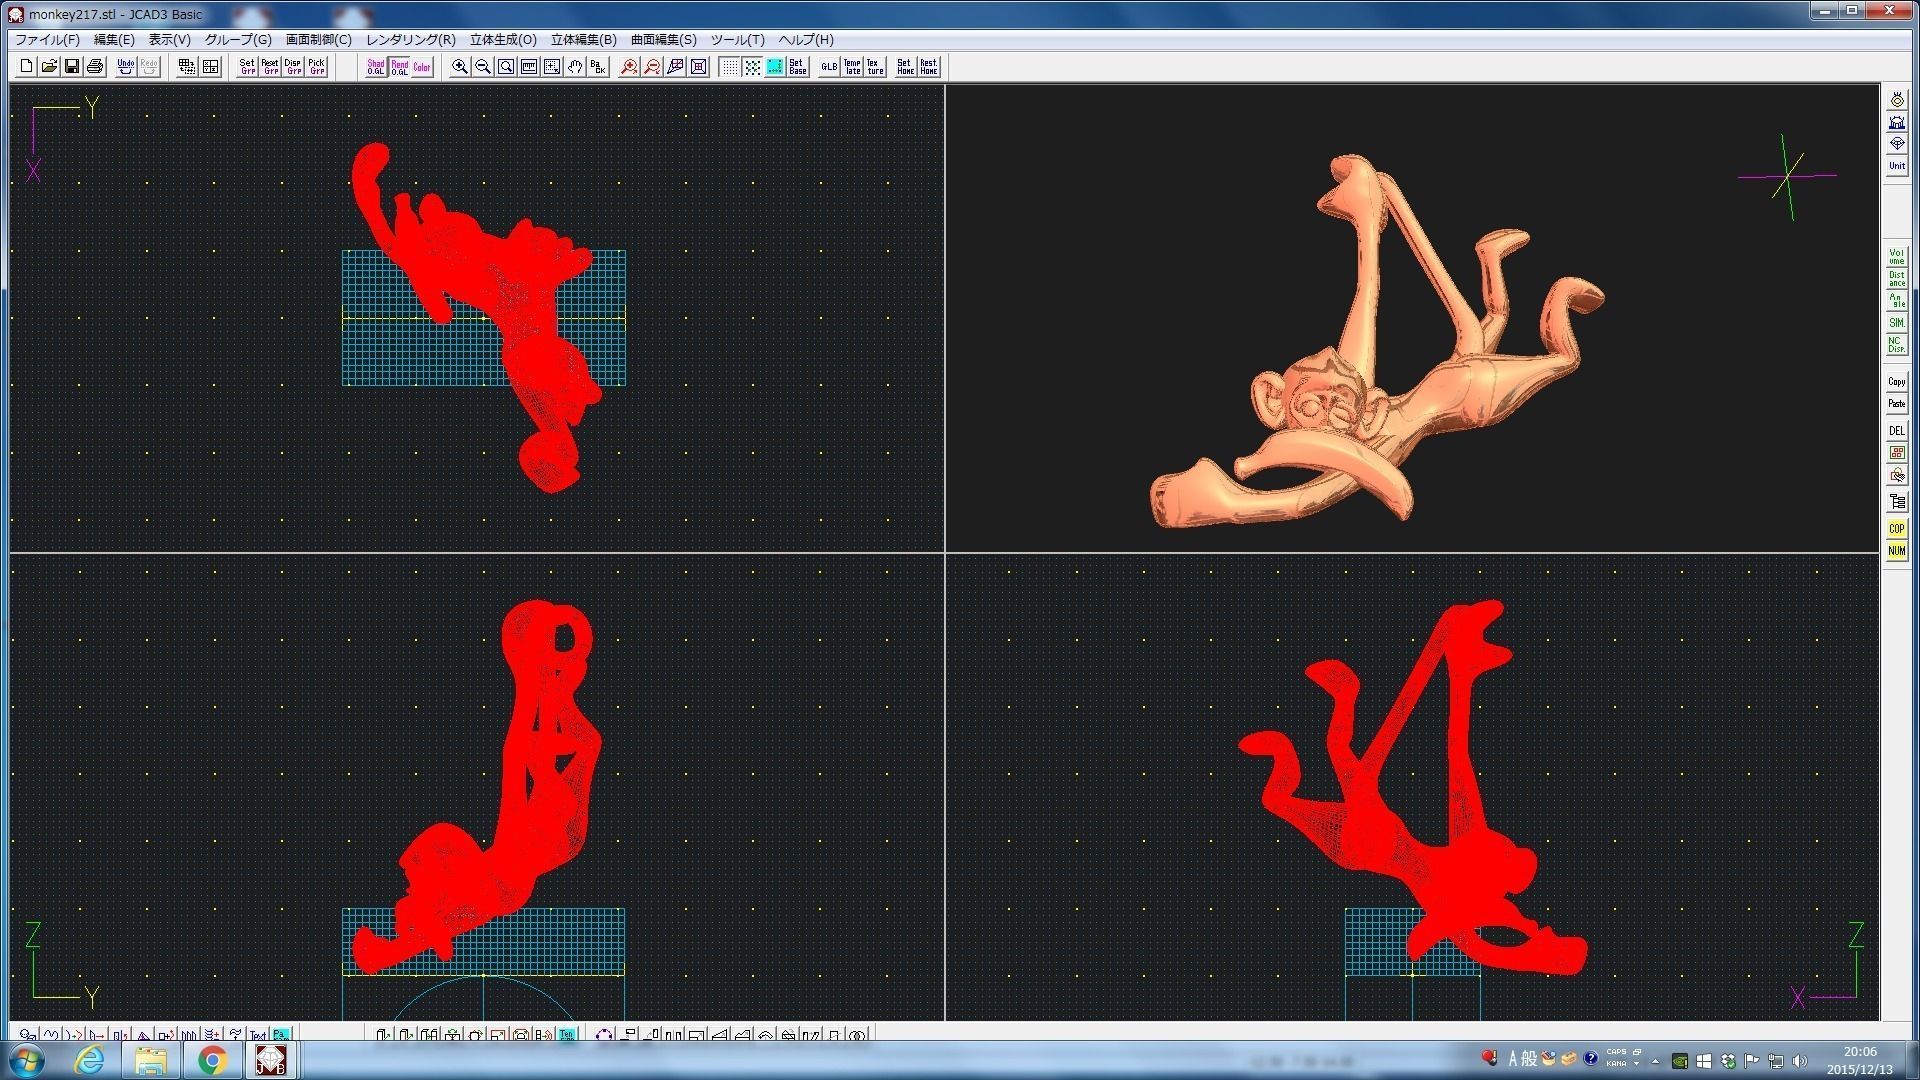This screenshot has width=1920, height=1080.
Task: Toggle the yellow NUM indicator button
Action: (1897, 551)
